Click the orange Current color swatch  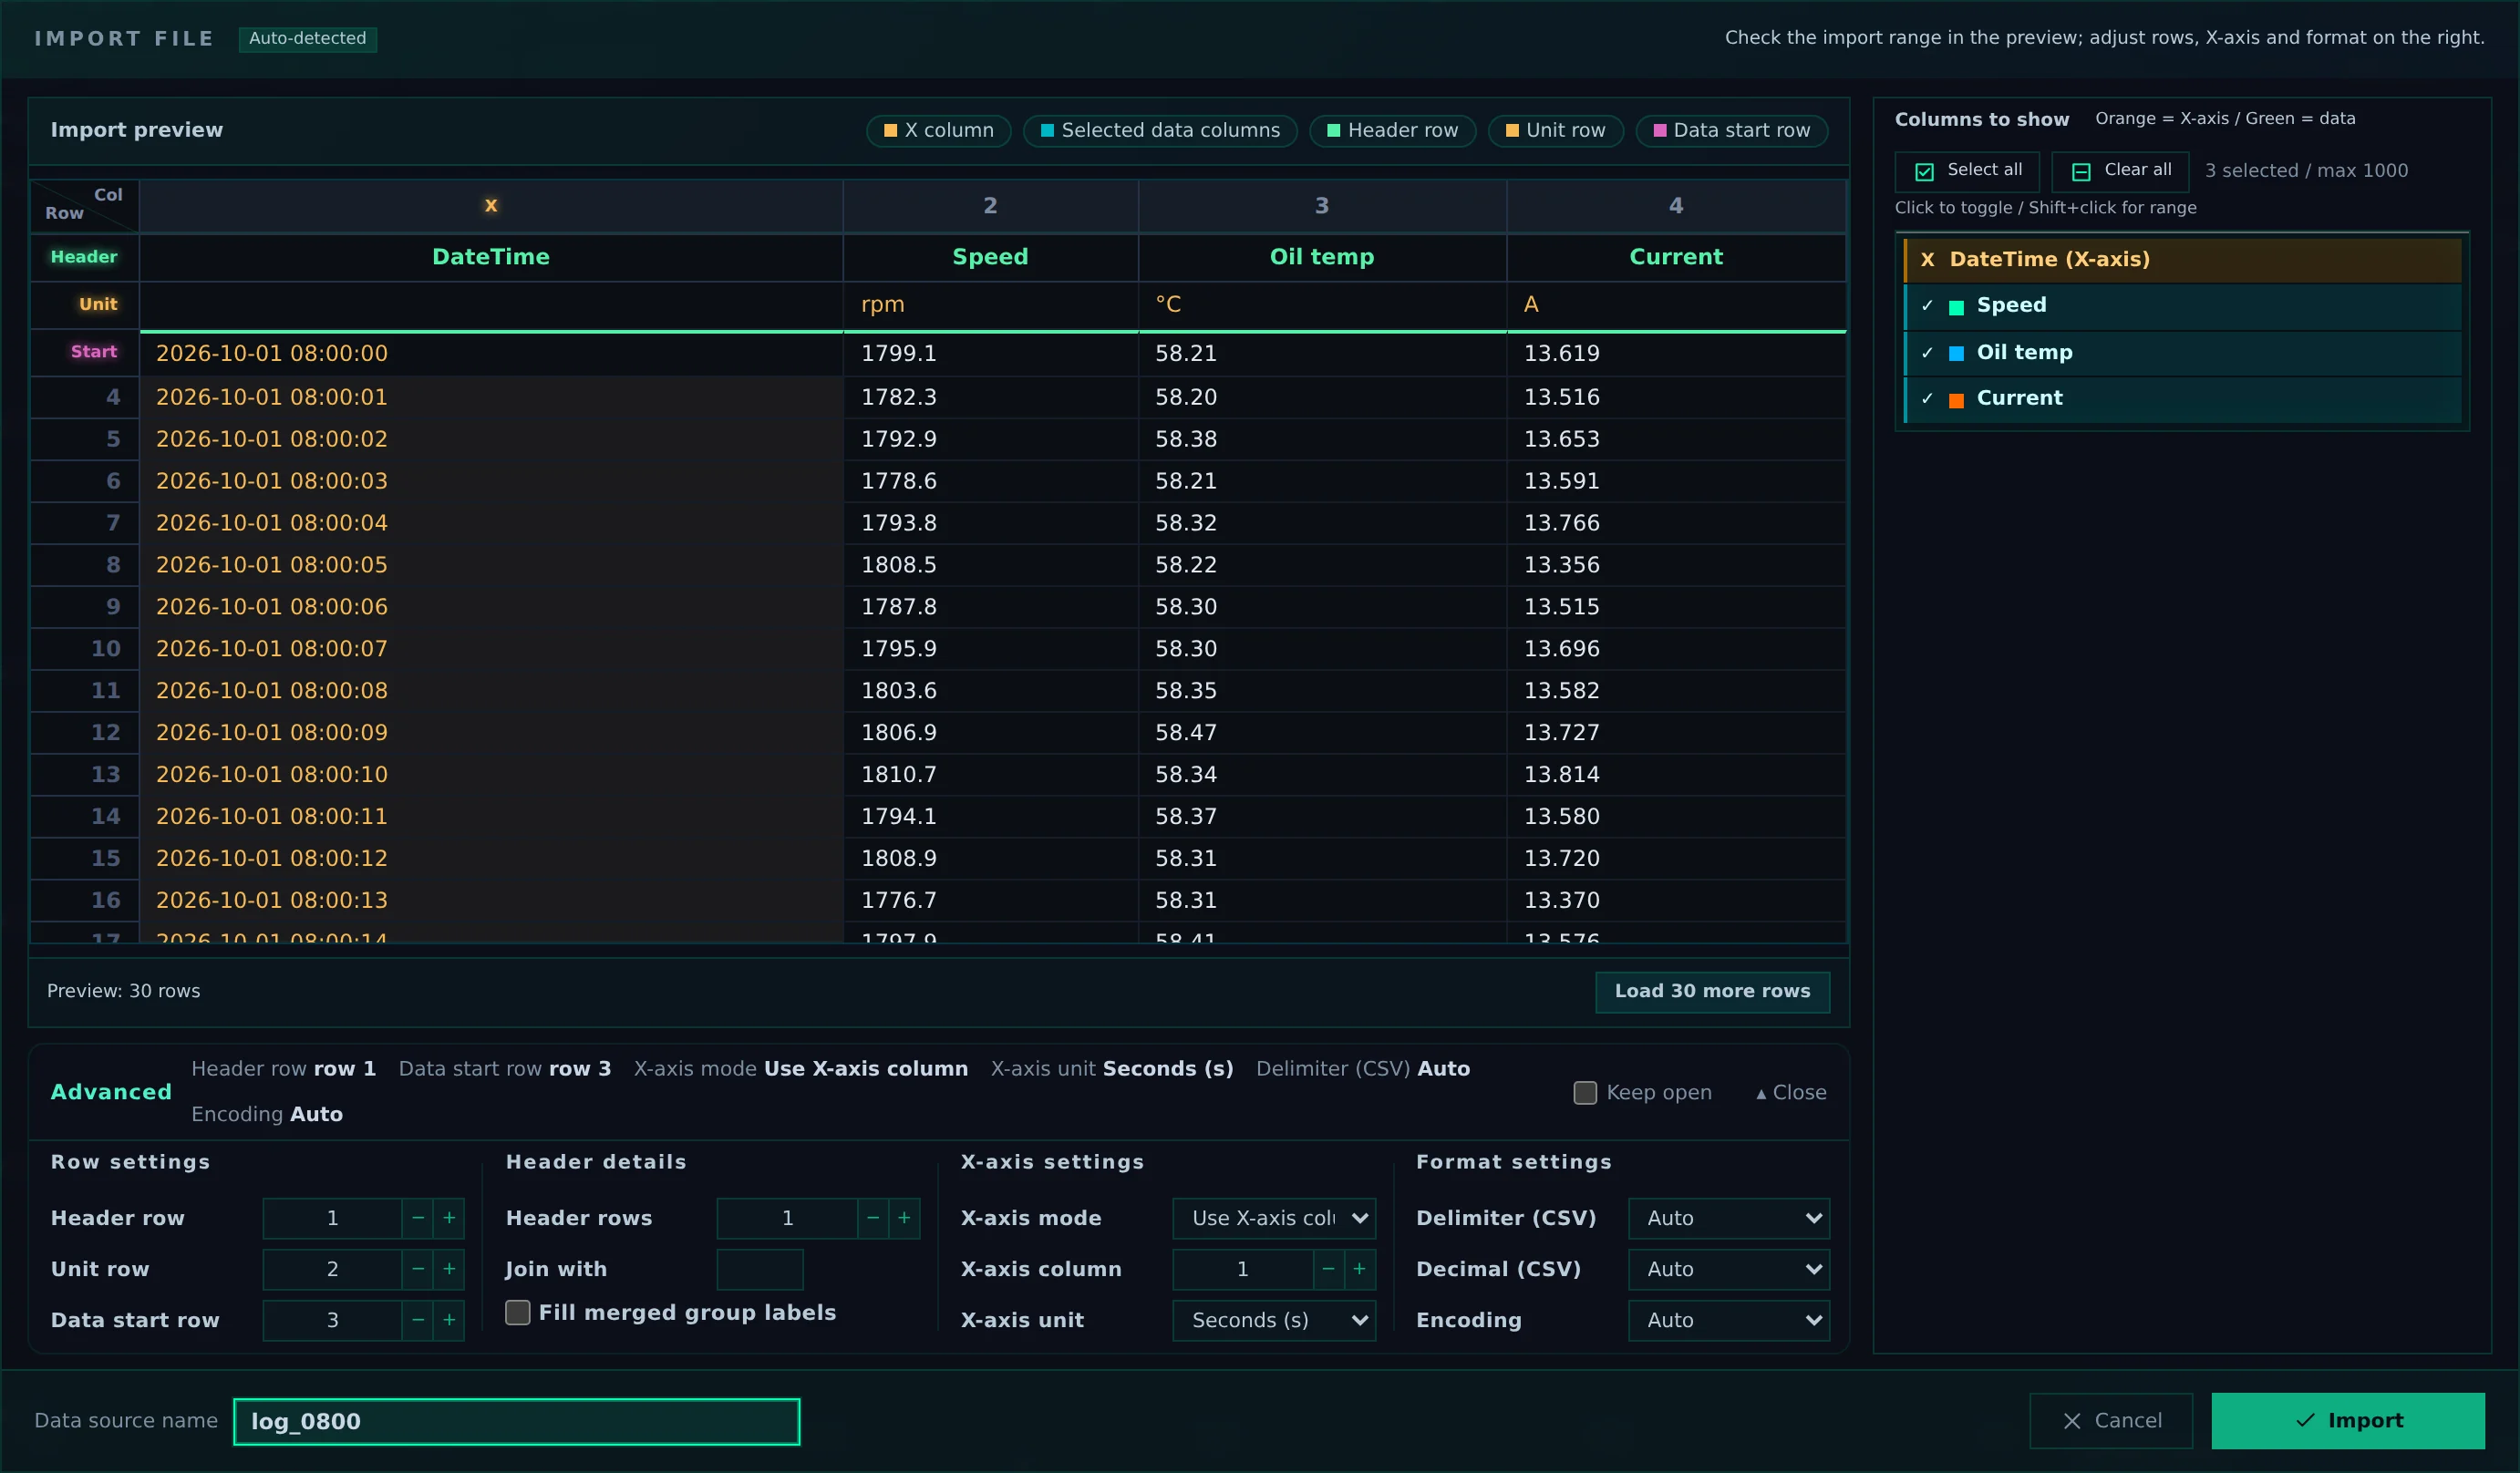(x=1956, y=400)
